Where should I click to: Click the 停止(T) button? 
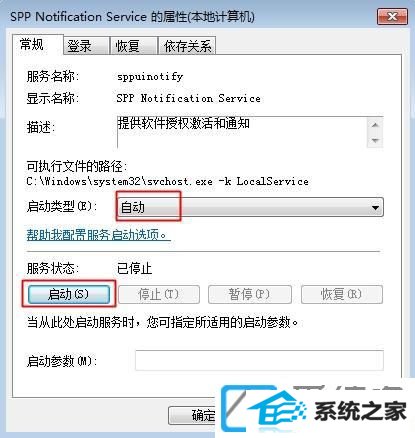[159, 294]
